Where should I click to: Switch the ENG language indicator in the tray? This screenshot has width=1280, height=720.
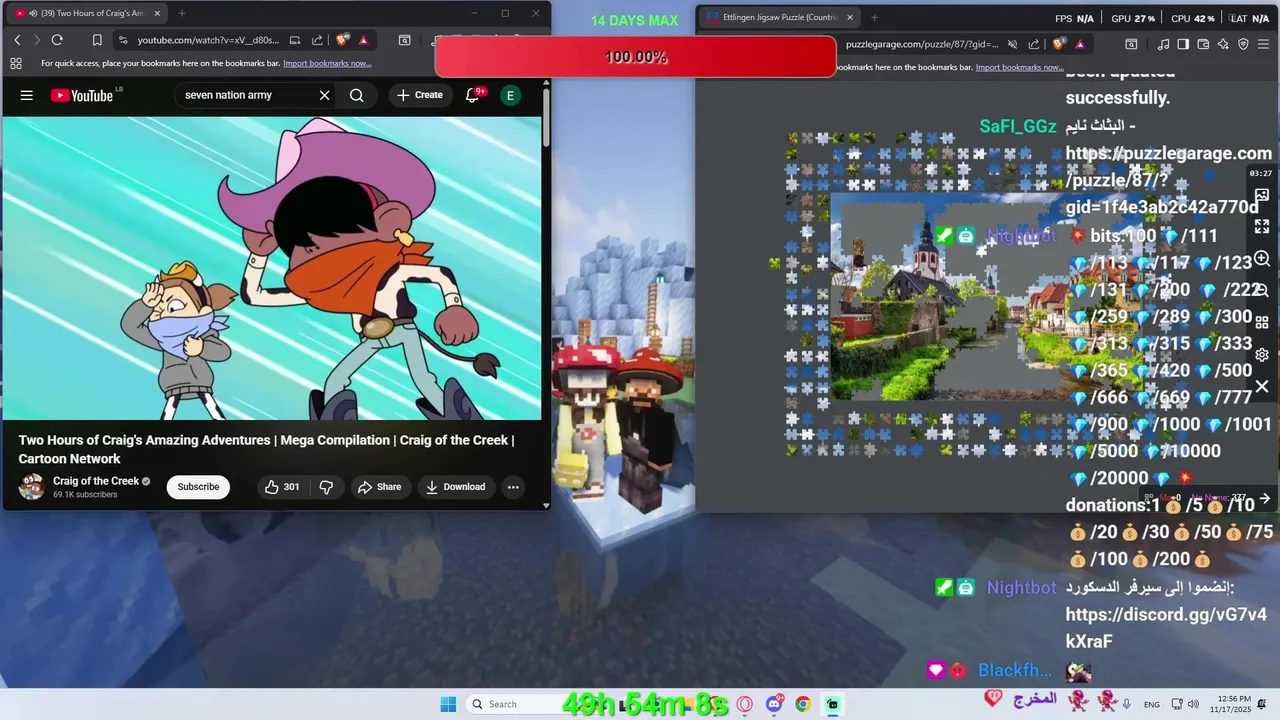coord(1152,704)
